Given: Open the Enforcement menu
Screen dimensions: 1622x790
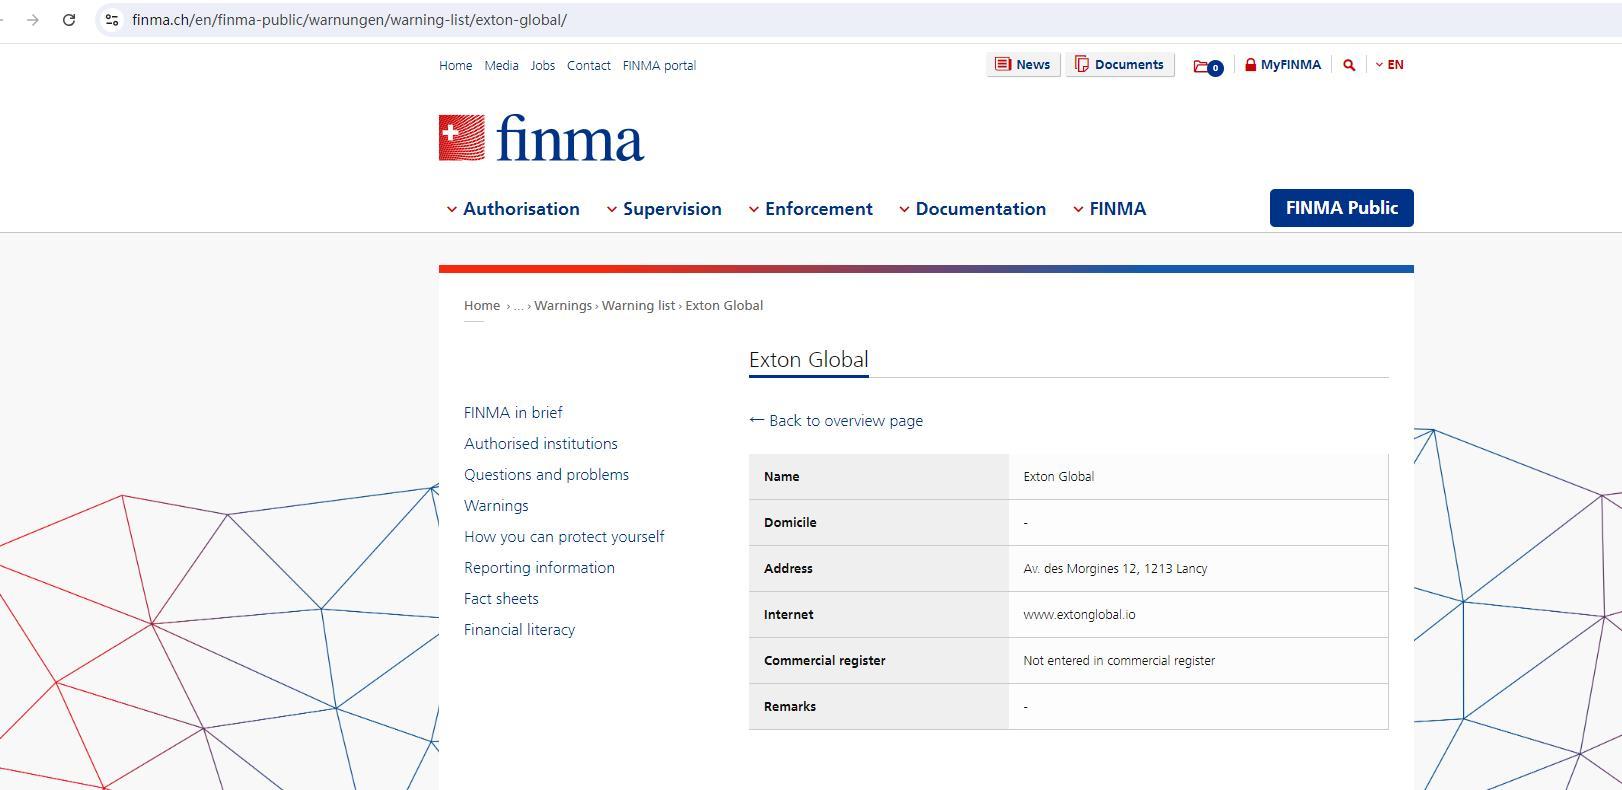Looking at the screenshot, I should [811, 209].
